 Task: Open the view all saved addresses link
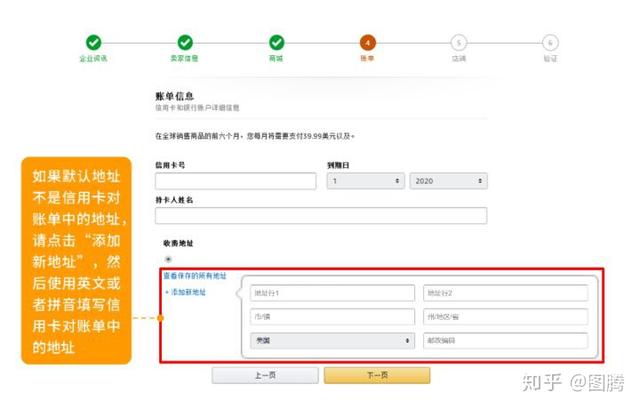click(195, 276)
